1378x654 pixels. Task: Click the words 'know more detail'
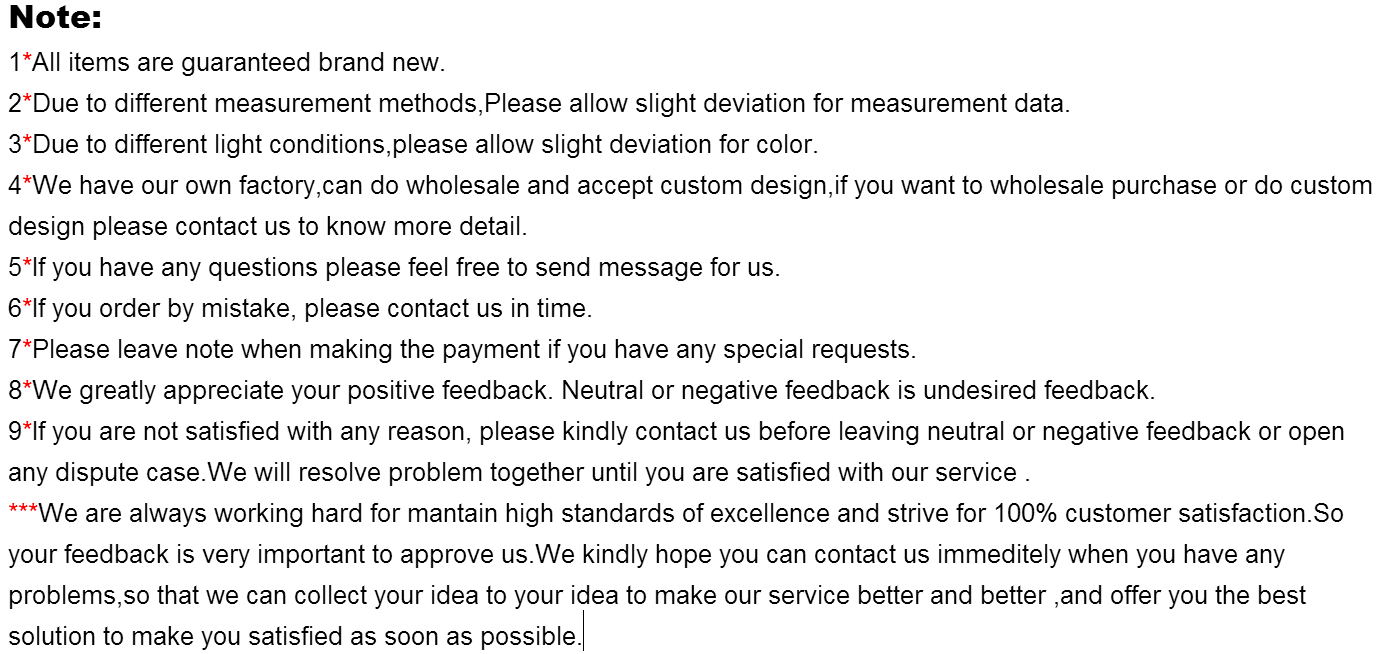(x=426, y=227)
